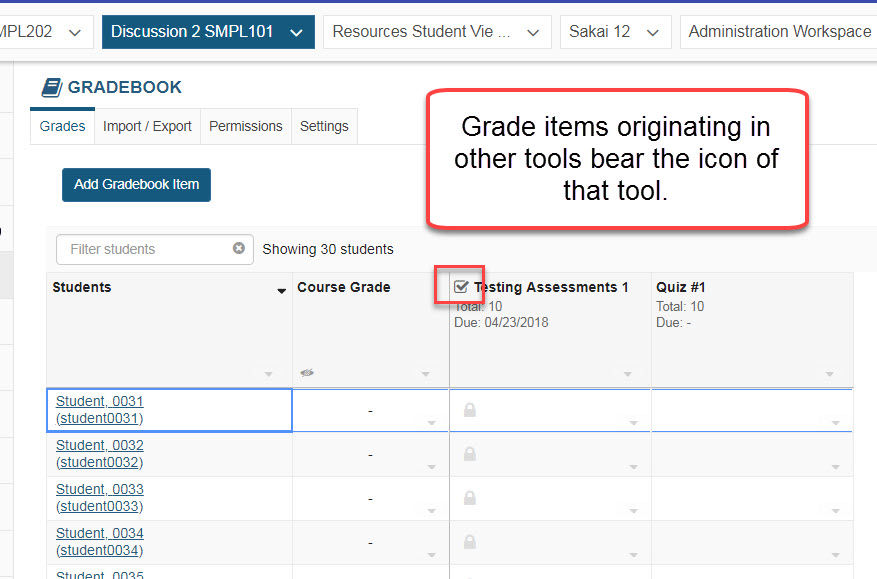This screenshot has width=877, height=579.
Task: Click the hidden-eye icon under Course Grade
Action: [x=306, y=371]
